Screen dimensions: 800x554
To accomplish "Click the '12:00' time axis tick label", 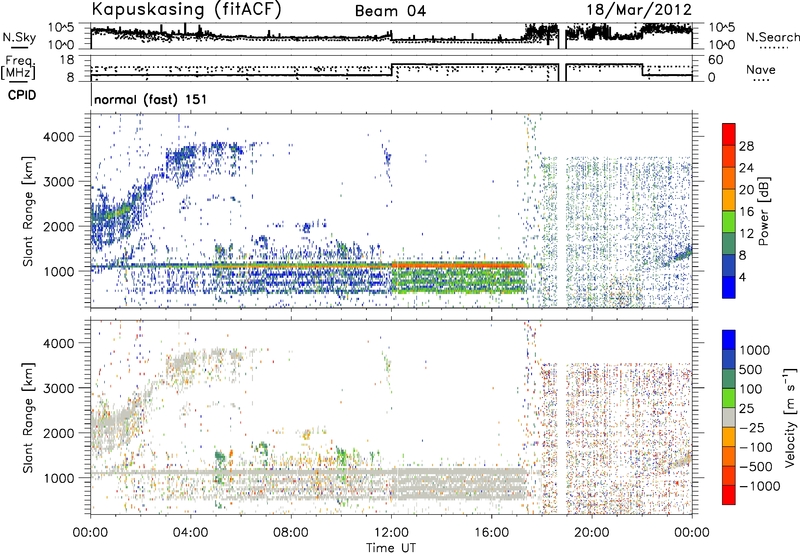I will coord(391,533).
